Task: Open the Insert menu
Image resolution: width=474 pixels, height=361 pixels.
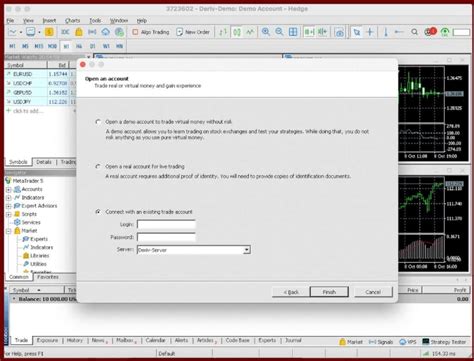Action: 49,21
